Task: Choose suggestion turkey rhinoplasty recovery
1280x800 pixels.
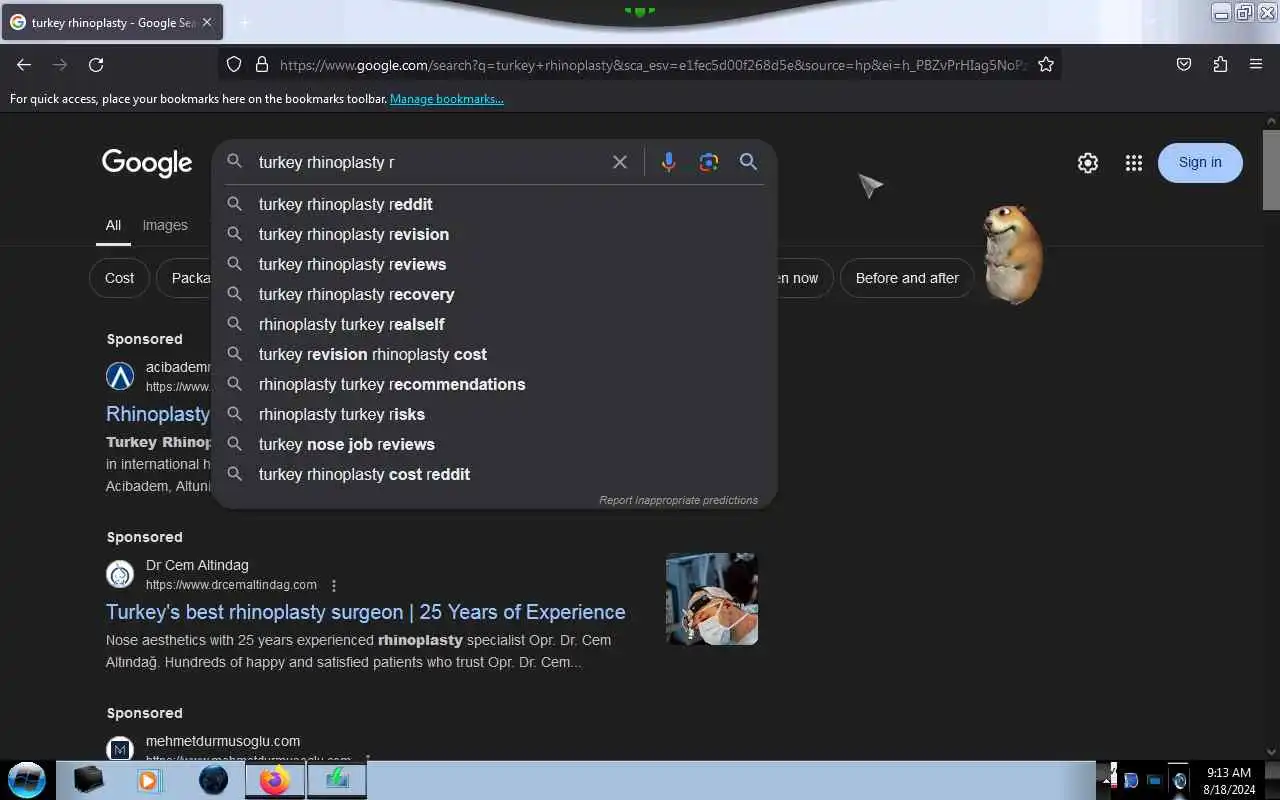Action: click(495, 294)
